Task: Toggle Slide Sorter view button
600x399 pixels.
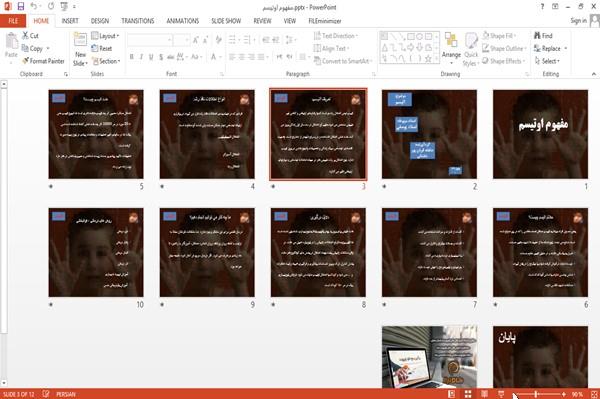Action: [x=468, y=394]
